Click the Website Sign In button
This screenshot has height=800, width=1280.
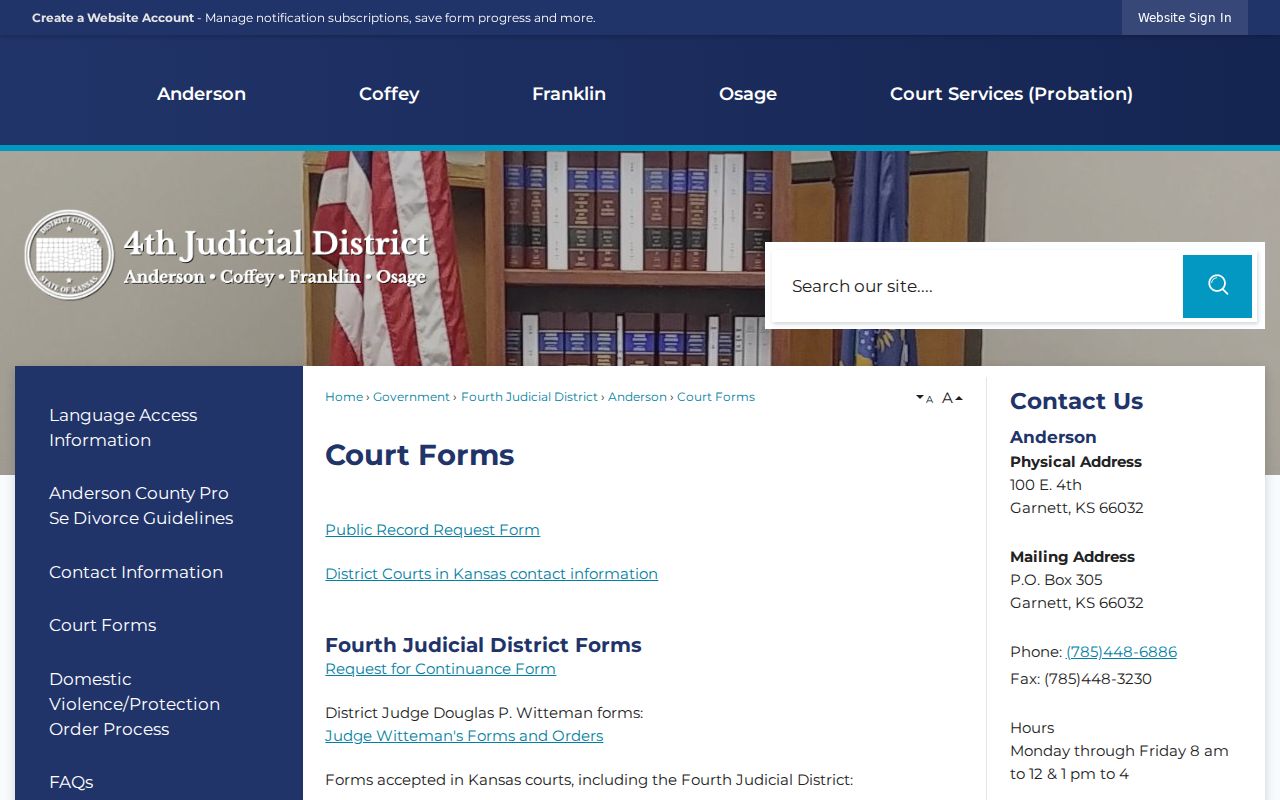click(1185, 18)
